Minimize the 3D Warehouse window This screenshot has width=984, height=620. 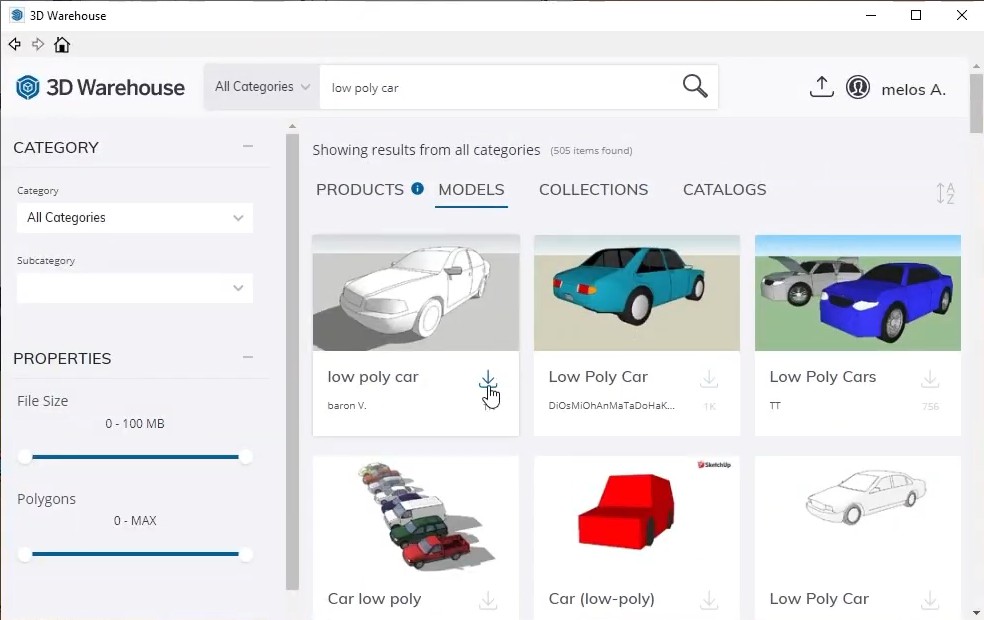click(870, 15)
